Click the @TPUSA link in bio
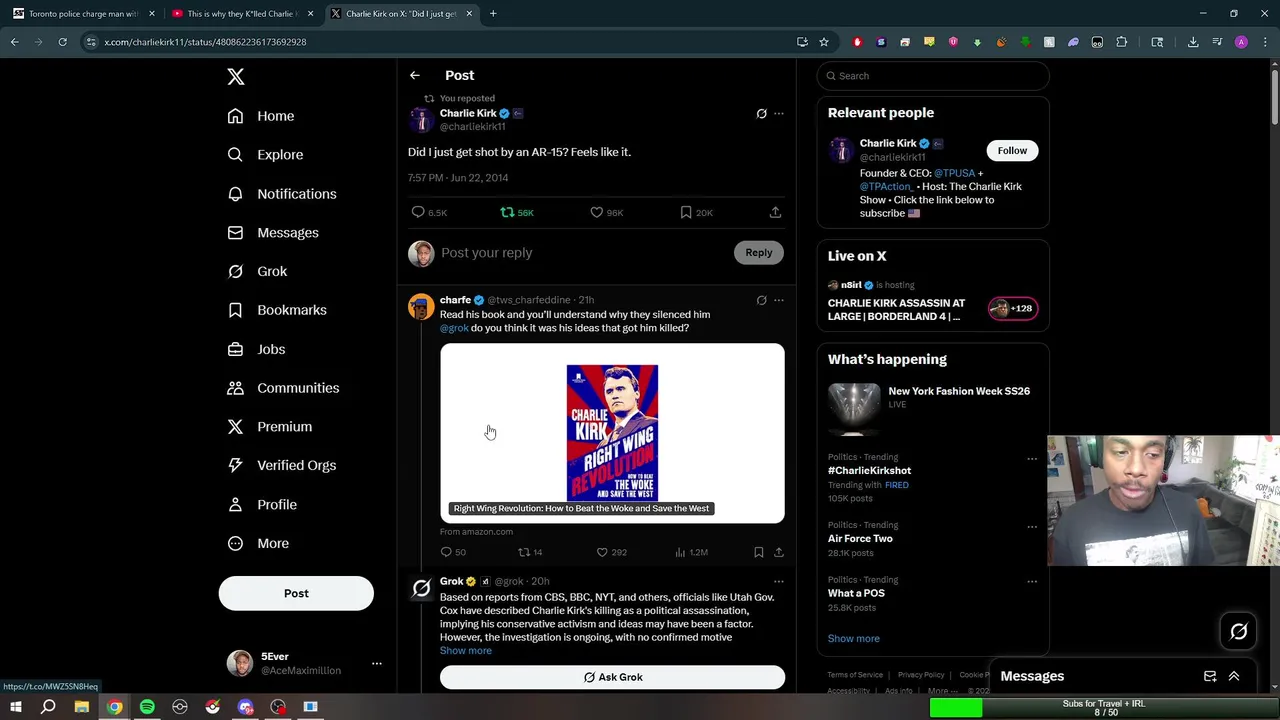 pyautogui.click(x=954, y=173)
